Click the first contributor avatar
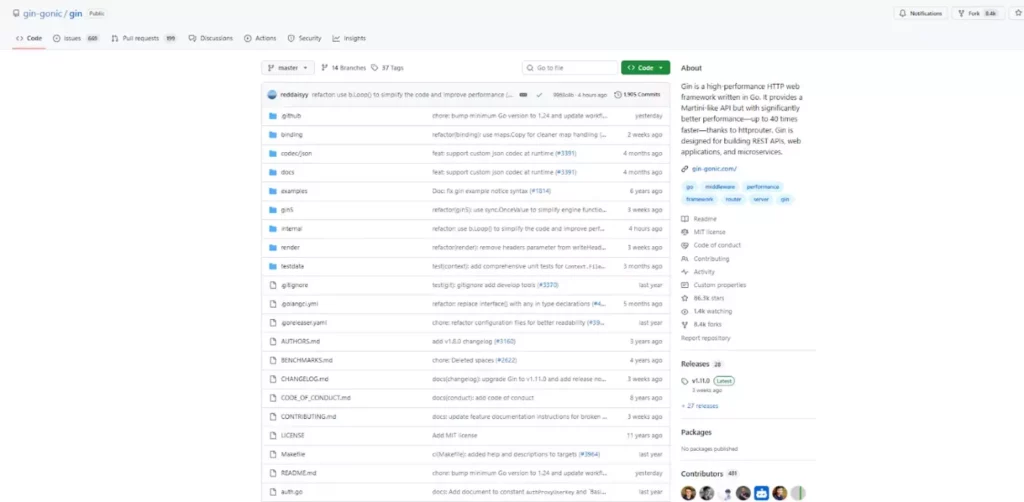This screenshot has height=502, width=1024. pyautogui.click(x=688, y=492)
